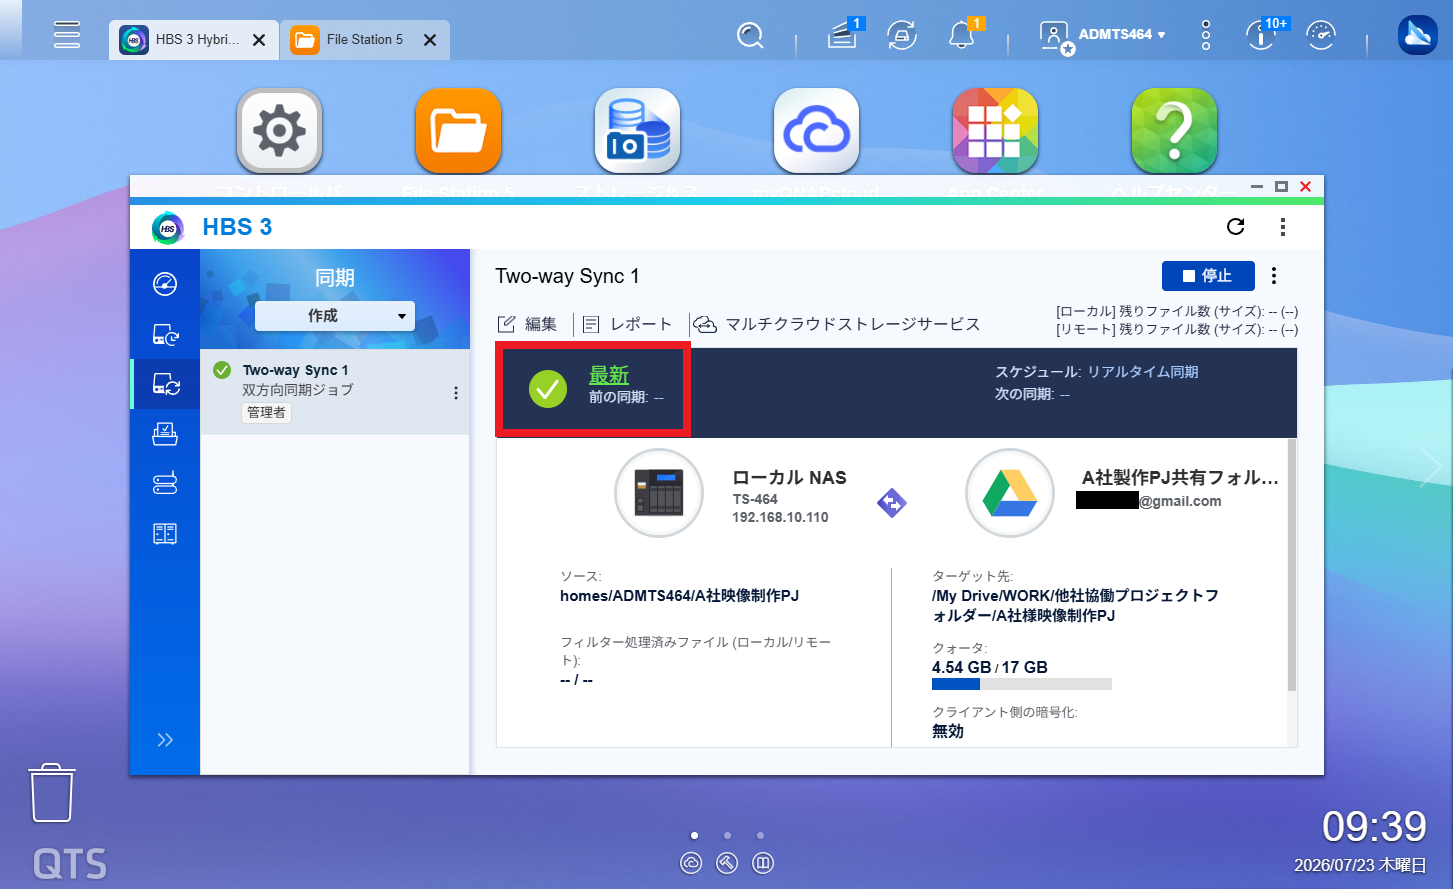Click the 最新 status link
Screen dimensions: 1453x889
click(x=609, y=375)
